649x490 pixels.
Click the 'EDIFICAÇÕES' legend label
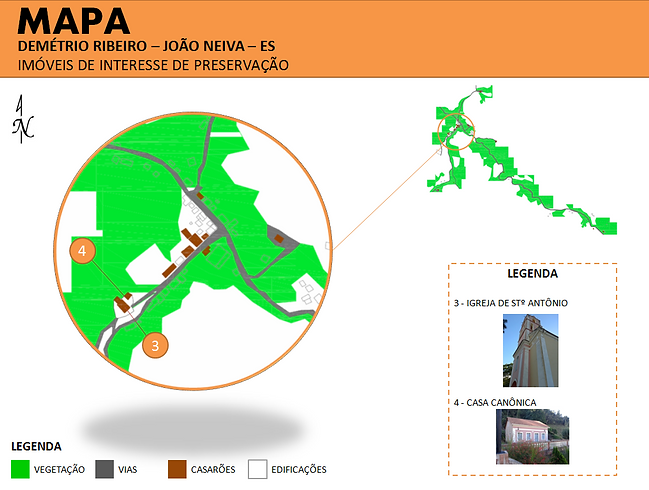pos(299,470)
